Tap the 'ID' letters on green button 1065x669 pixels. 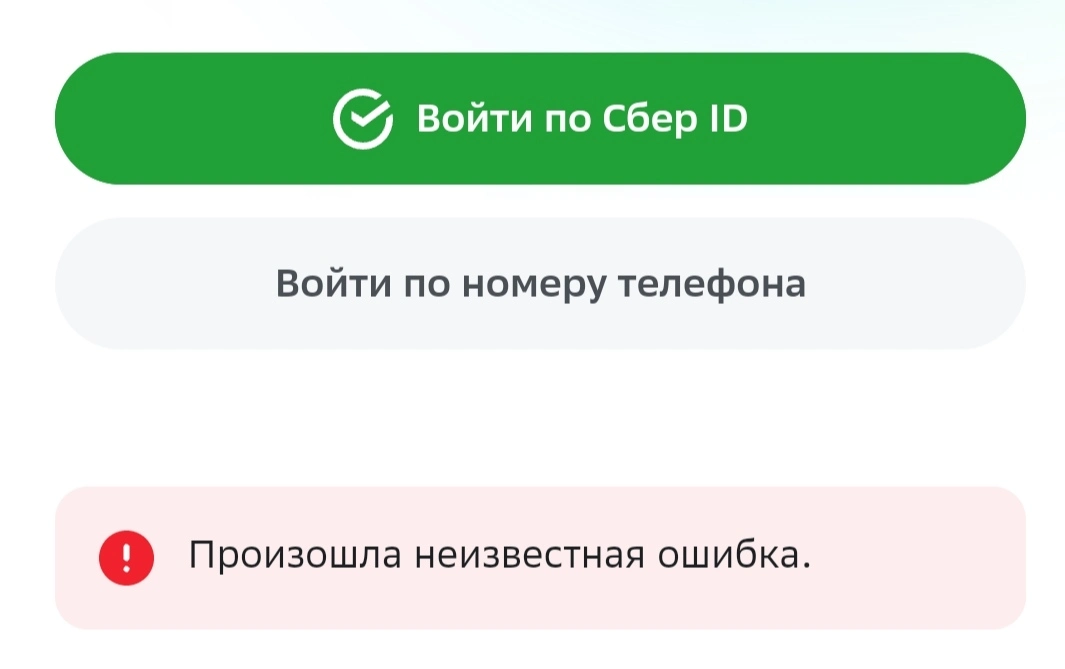(728, 119)
